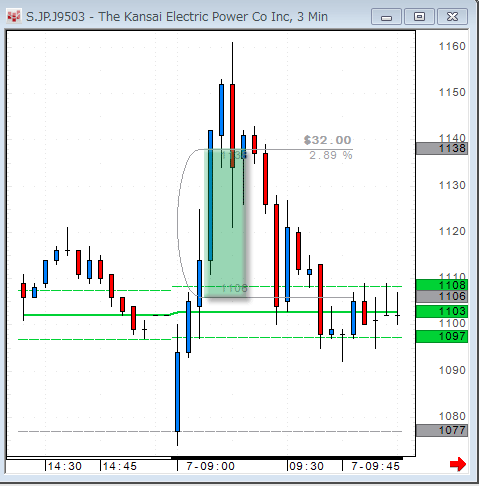Screen dimensions: 479x486
Task: Click the 7-09:45 time axis label
Action: [375, 466]
